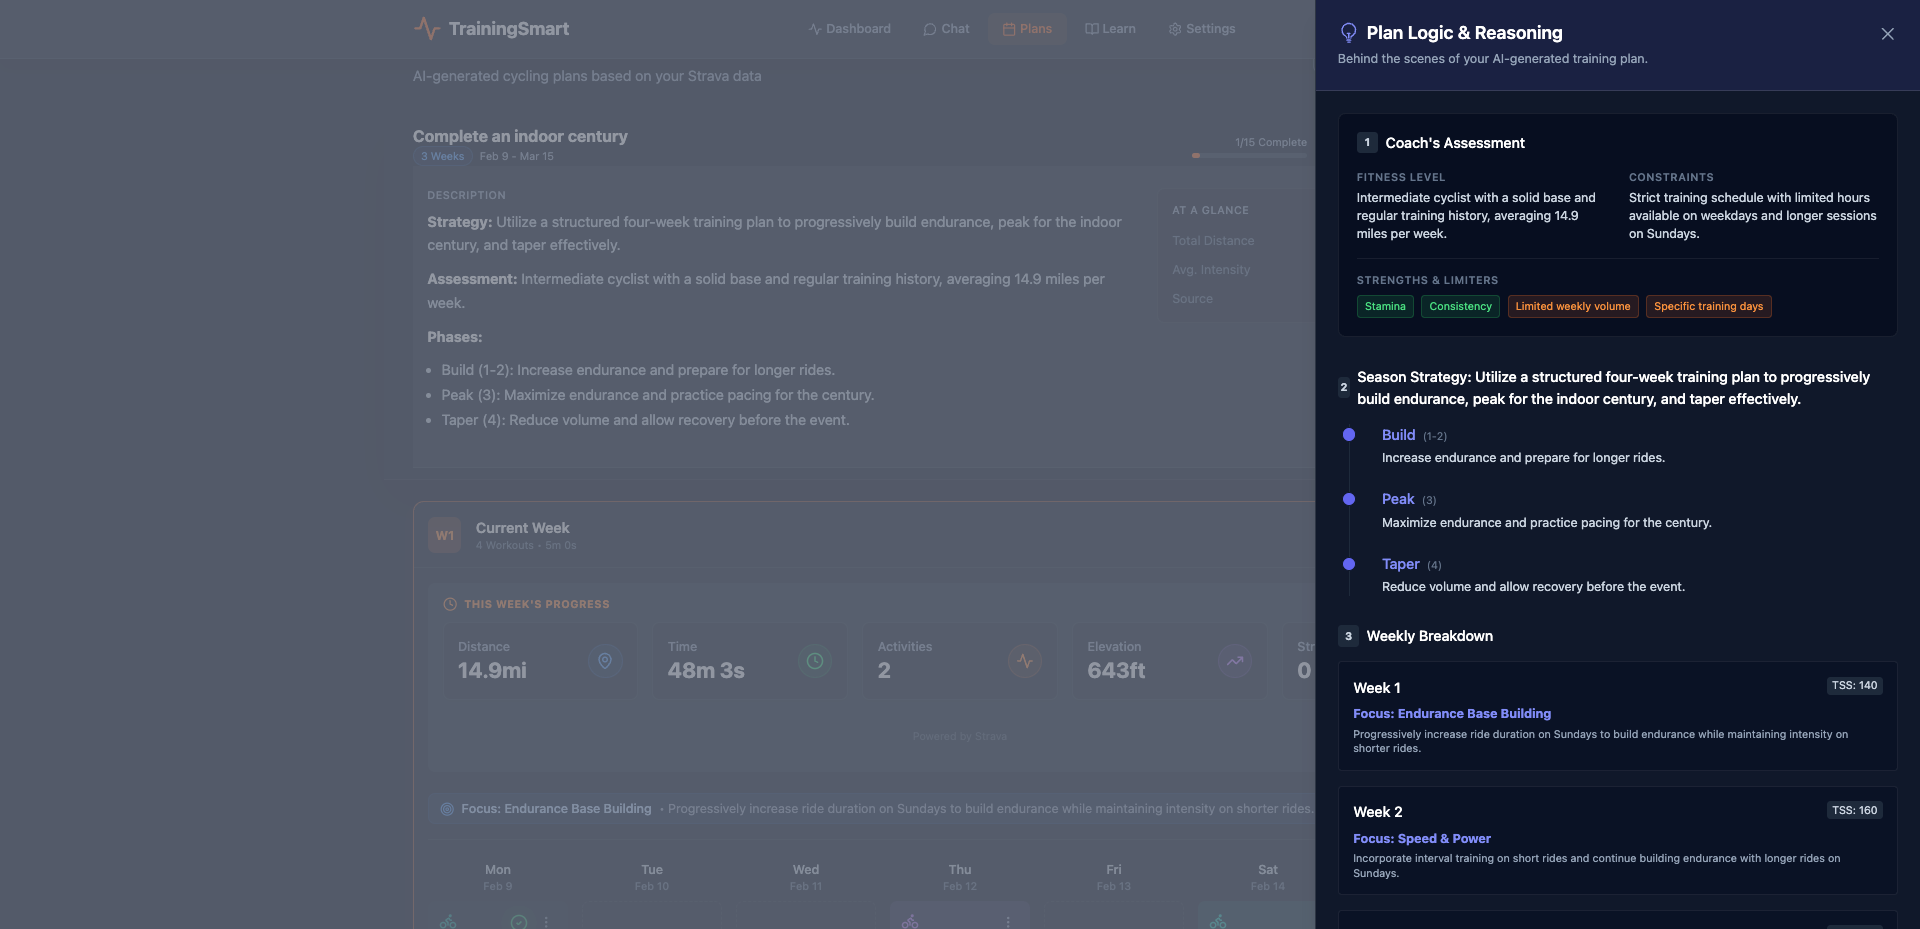Click the Focus: Speed & Power heading
Viewport: 1920px width, 929px height.
(1422, 839)
